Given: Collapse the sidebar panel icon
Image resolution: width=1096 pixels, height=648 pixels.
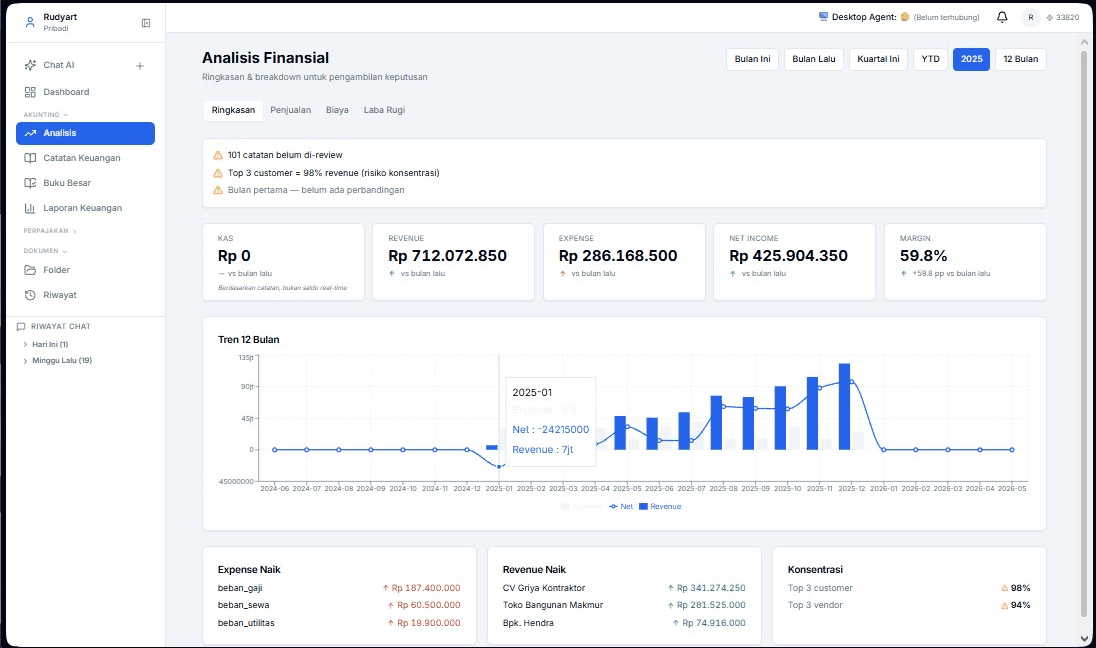Looking at the screenshot, I should [x=145, y=23].
